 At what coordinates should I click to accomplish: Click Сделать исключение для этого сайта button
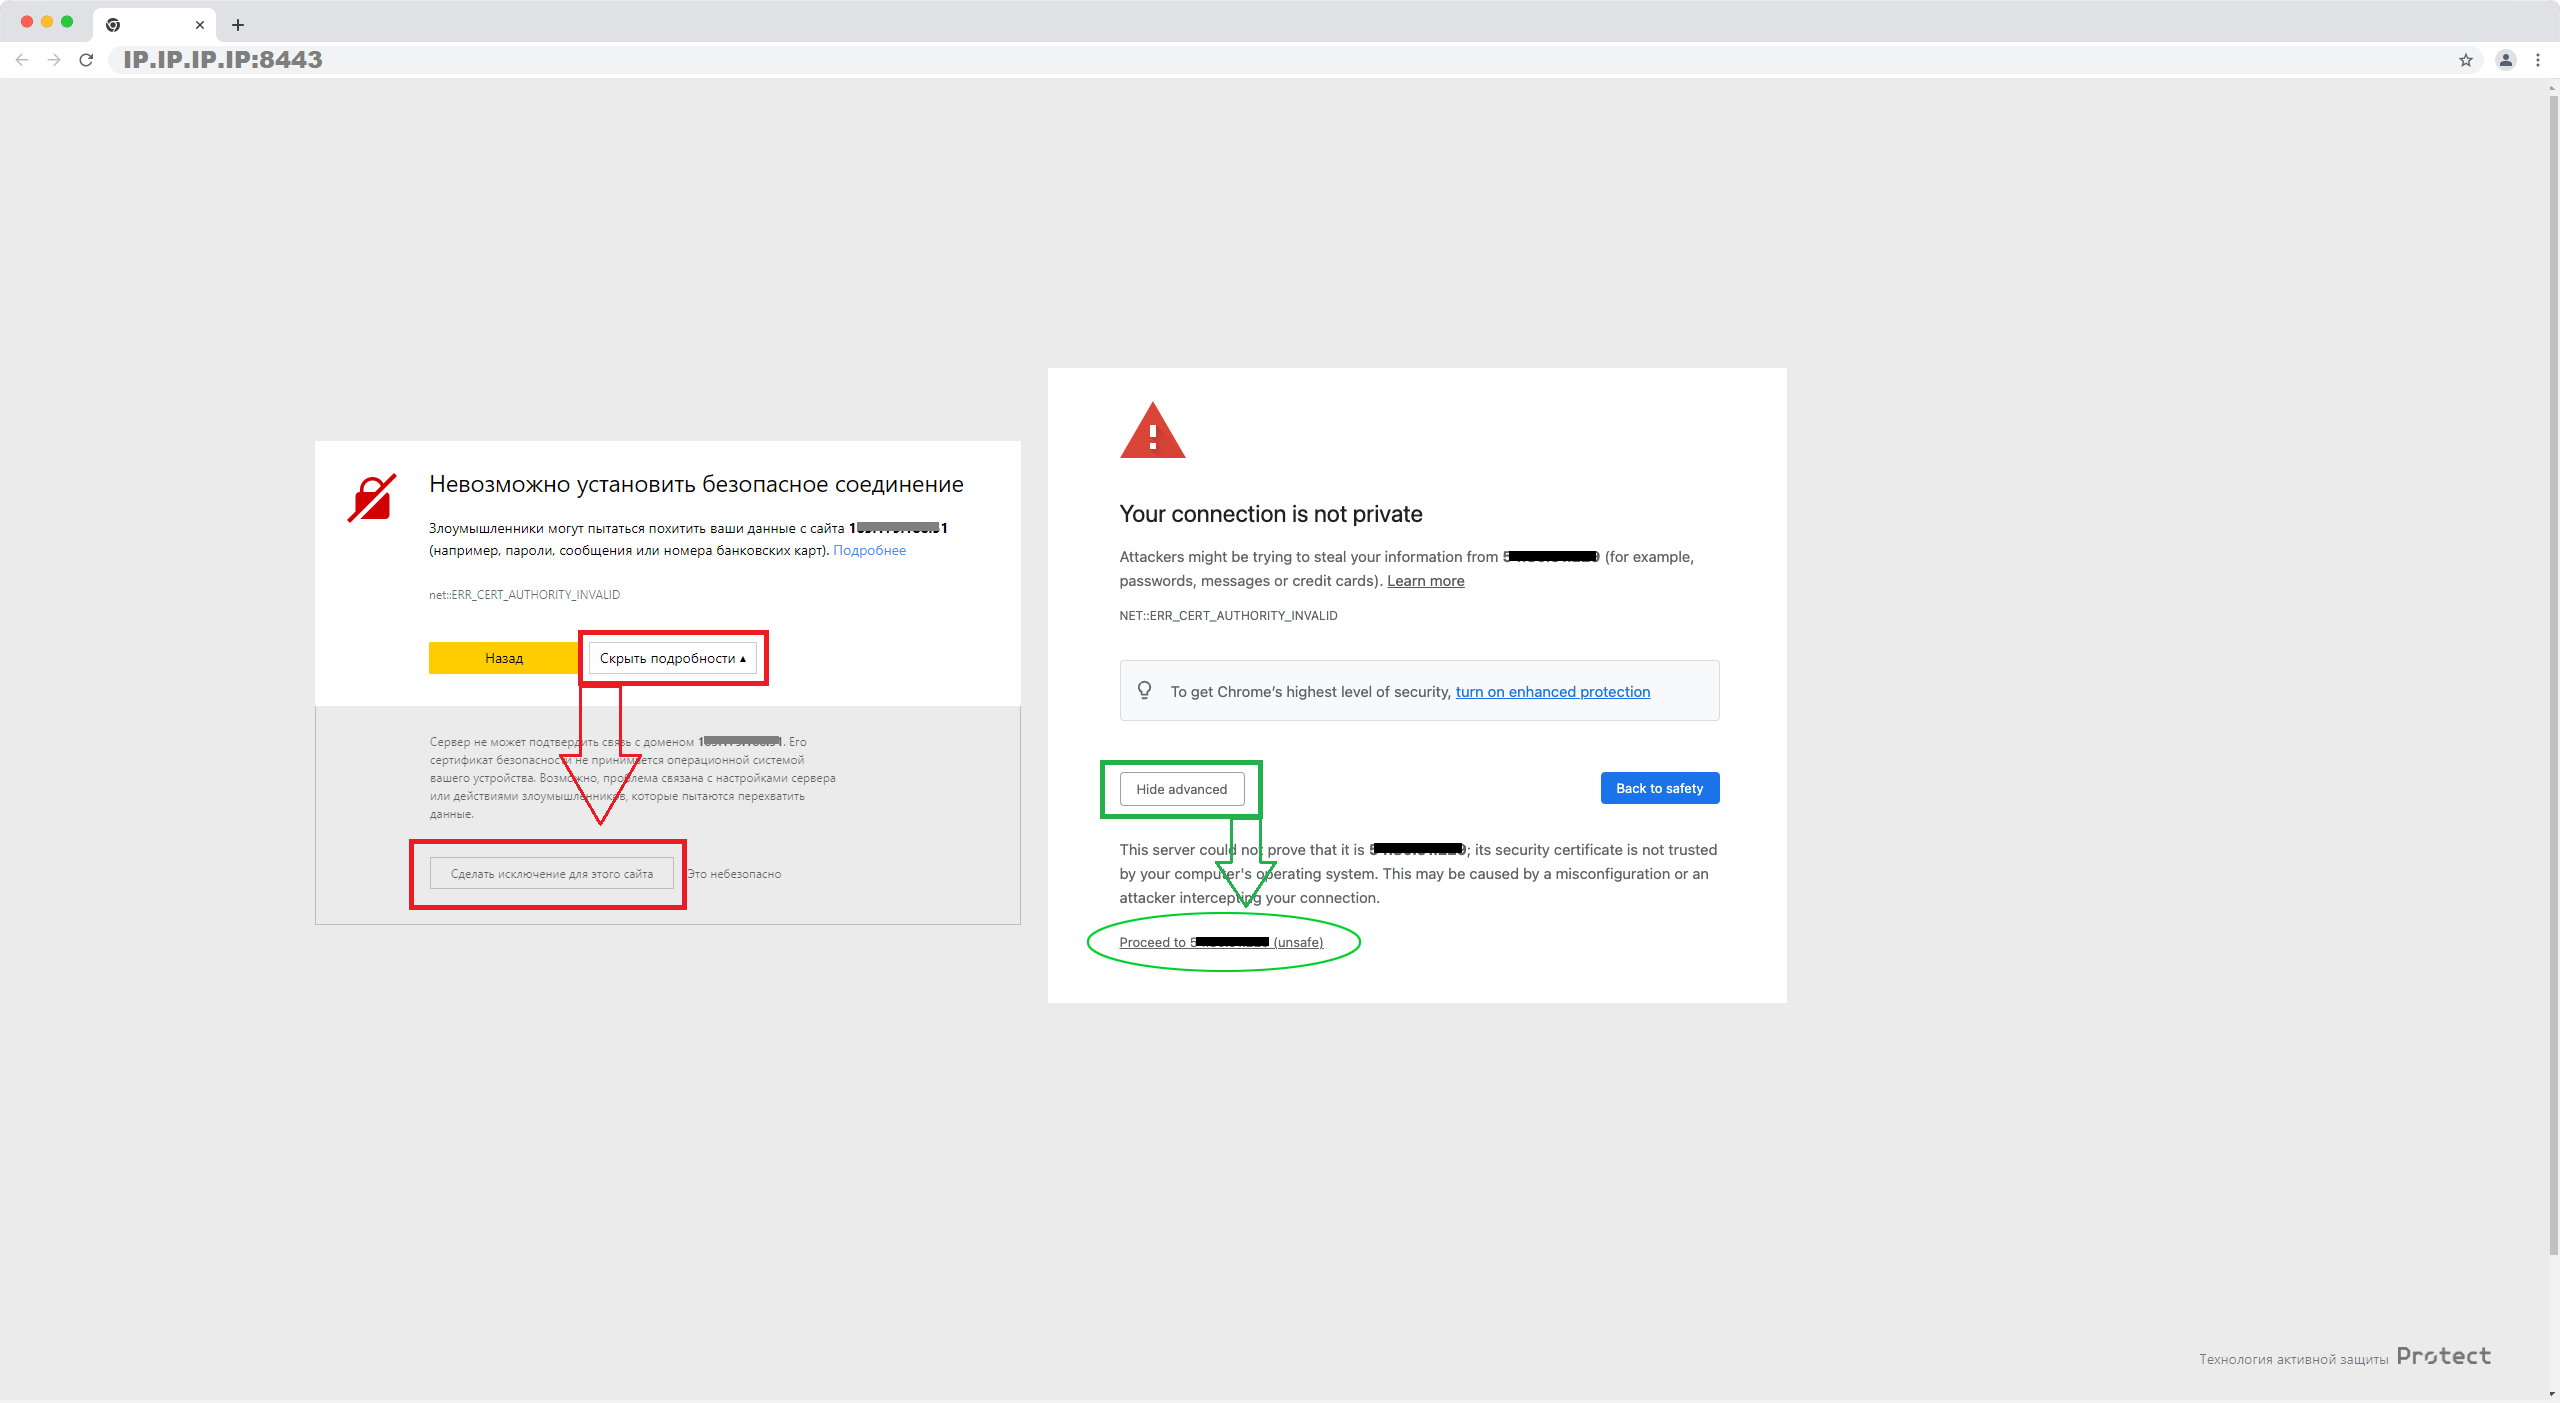pyautogui.click(x=552, y=874)
